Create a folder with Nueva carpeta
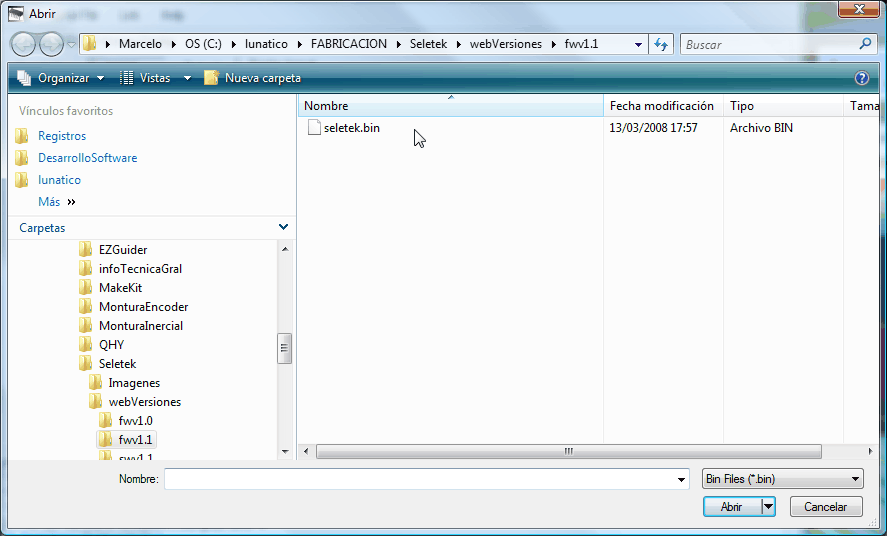Image resolution: width=887 pixels, height=536 pixels. click(x=252, y=78)
